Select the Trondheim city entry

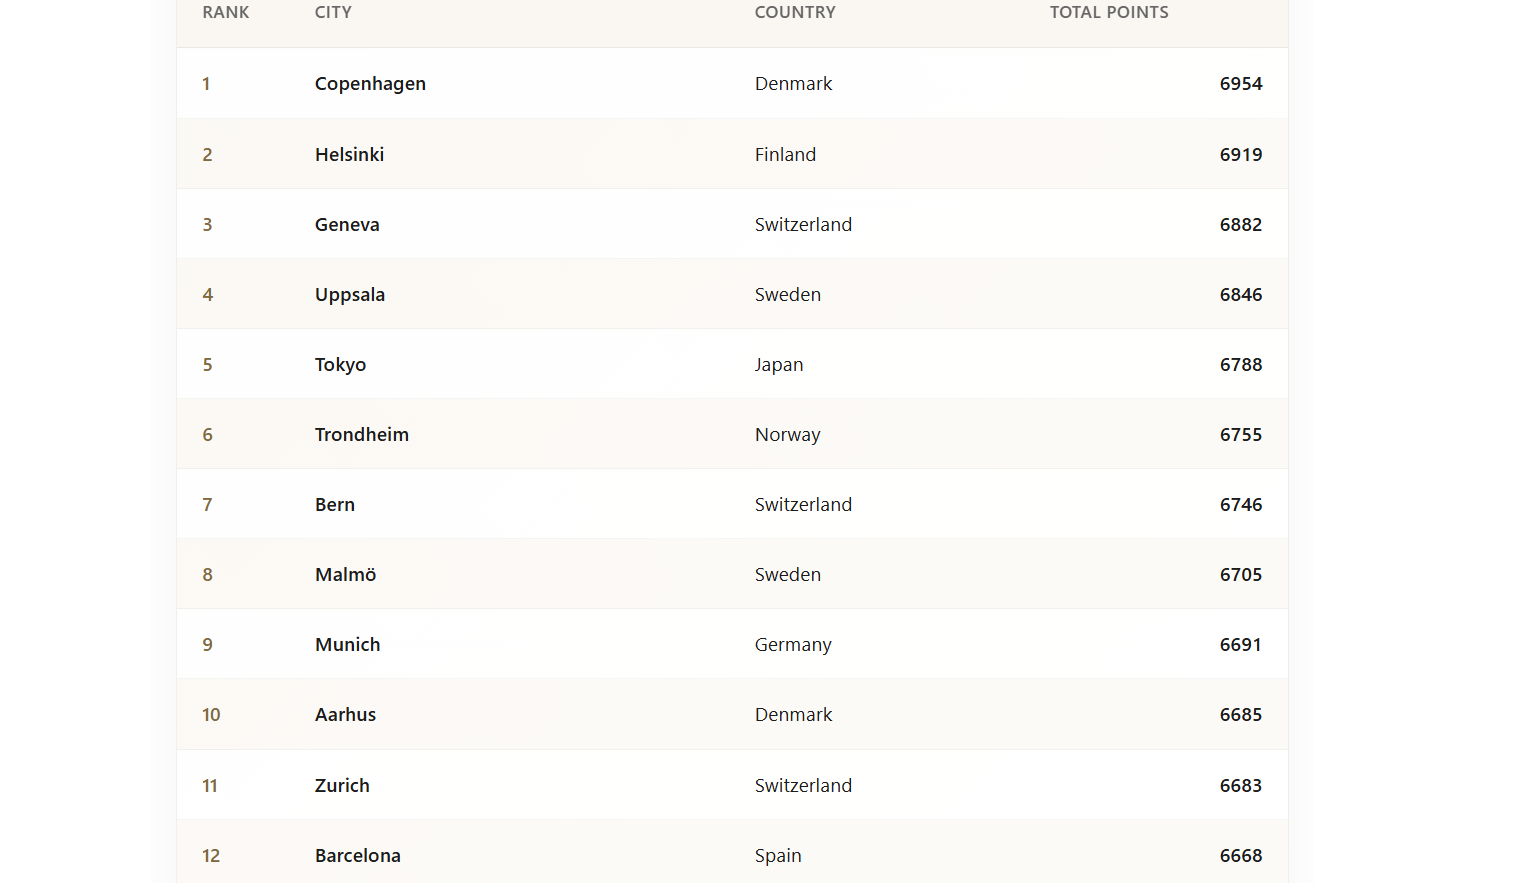click(362, 434)
